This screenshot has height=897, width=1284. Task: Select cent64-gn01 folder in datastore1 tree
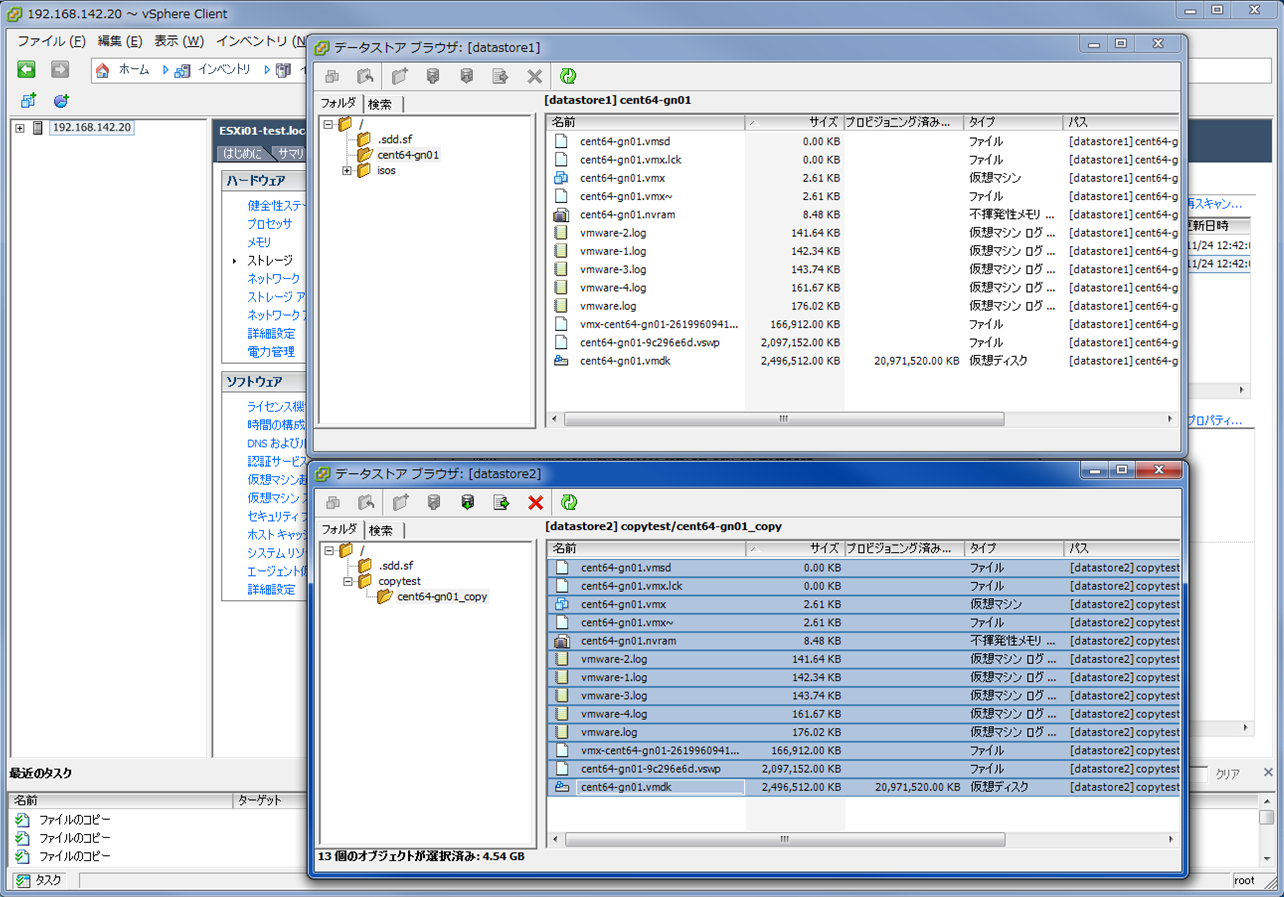408,155
